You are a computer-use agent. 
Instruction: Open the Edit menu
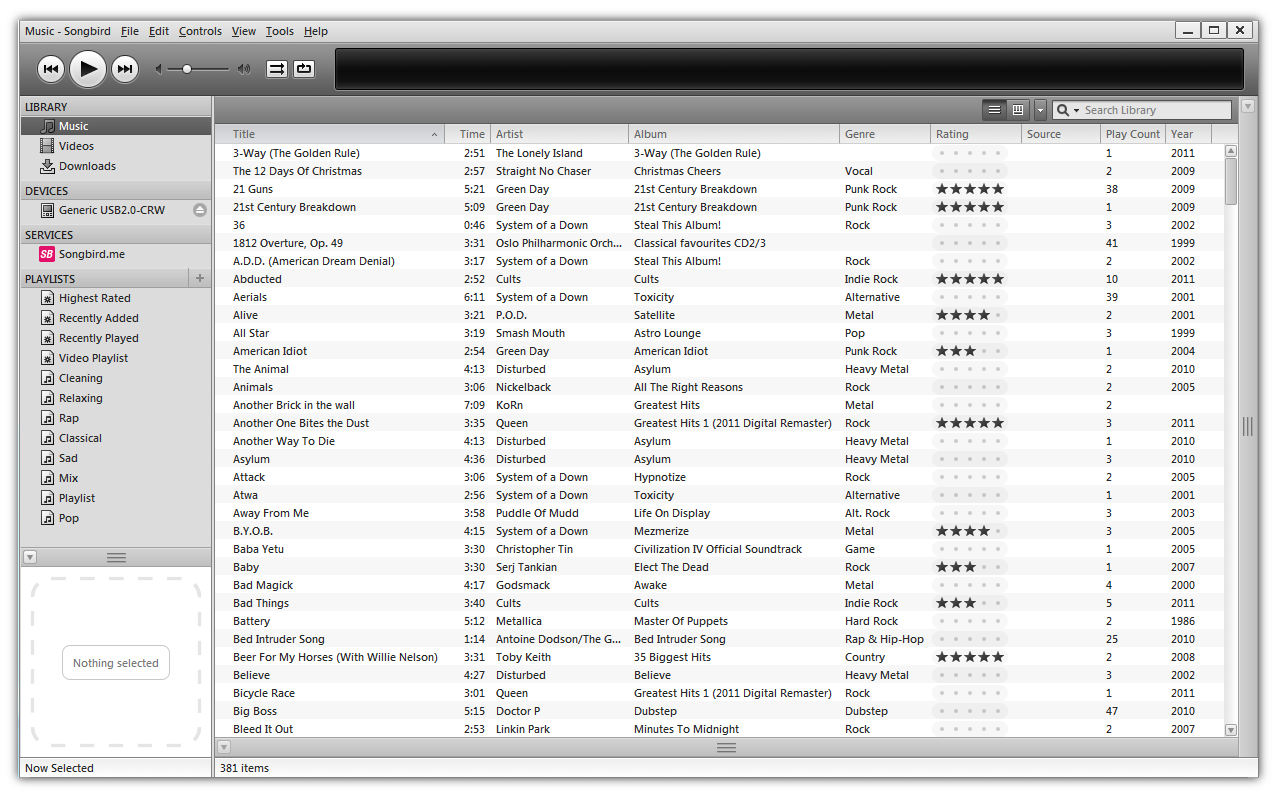coord(159,31)
